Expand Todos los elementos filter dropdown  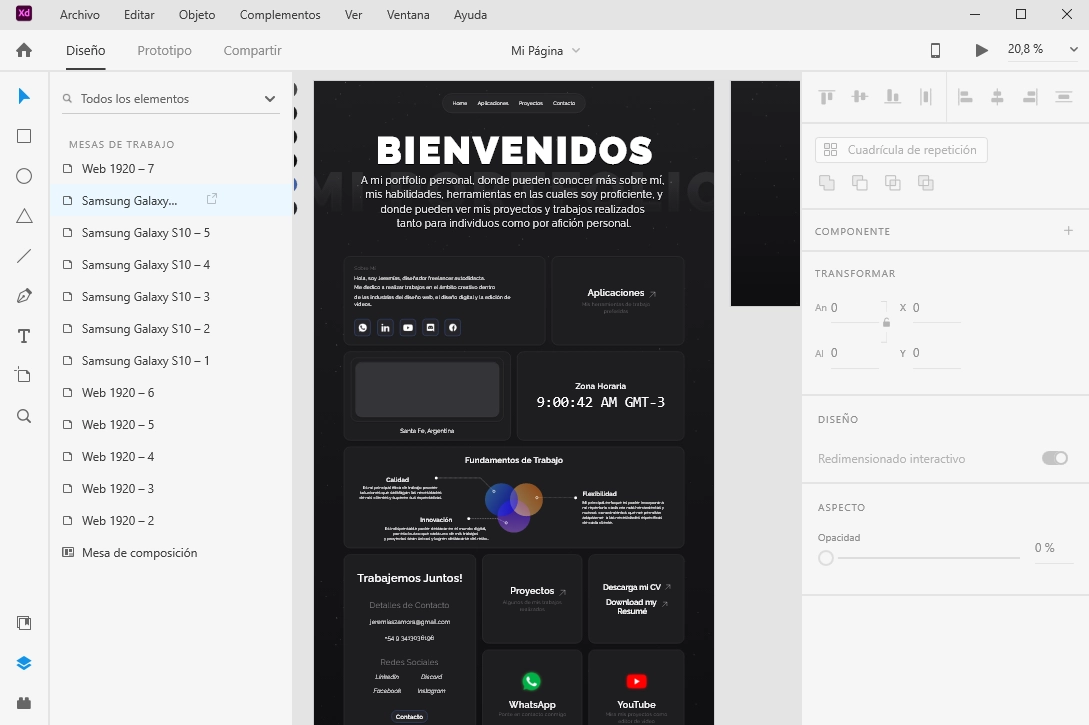coord(270,99)
